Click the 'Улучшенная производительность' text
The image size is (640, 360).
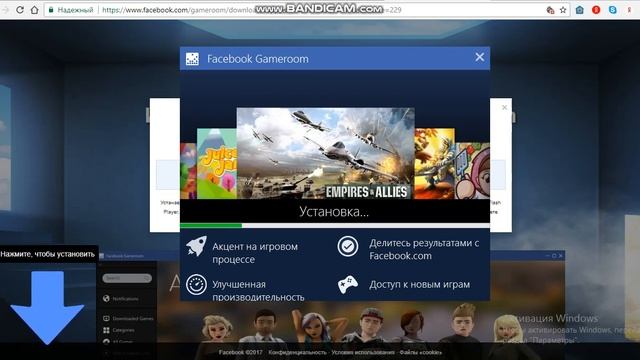[x=258, y=291]
